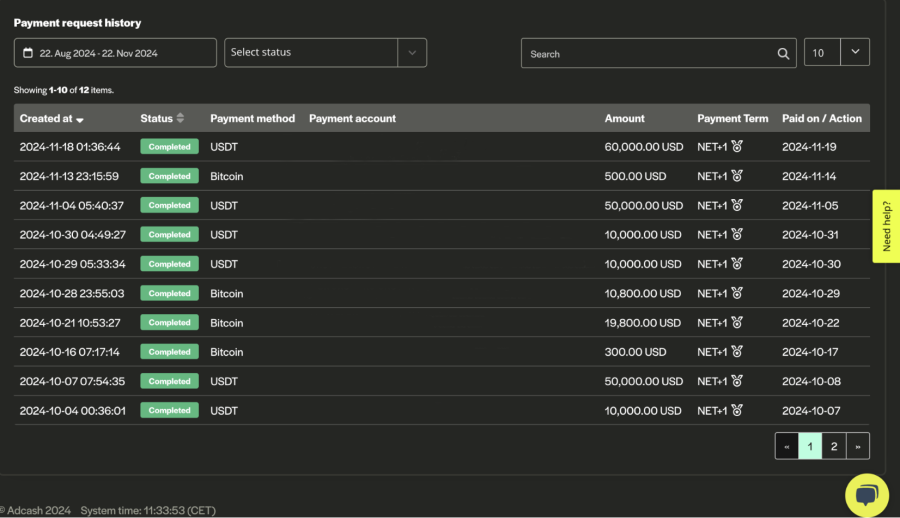Click medal icon in the 60,000.00 USD row
Image resolution: width=900 pixels, height=518 pixels.
coord(737,147)
